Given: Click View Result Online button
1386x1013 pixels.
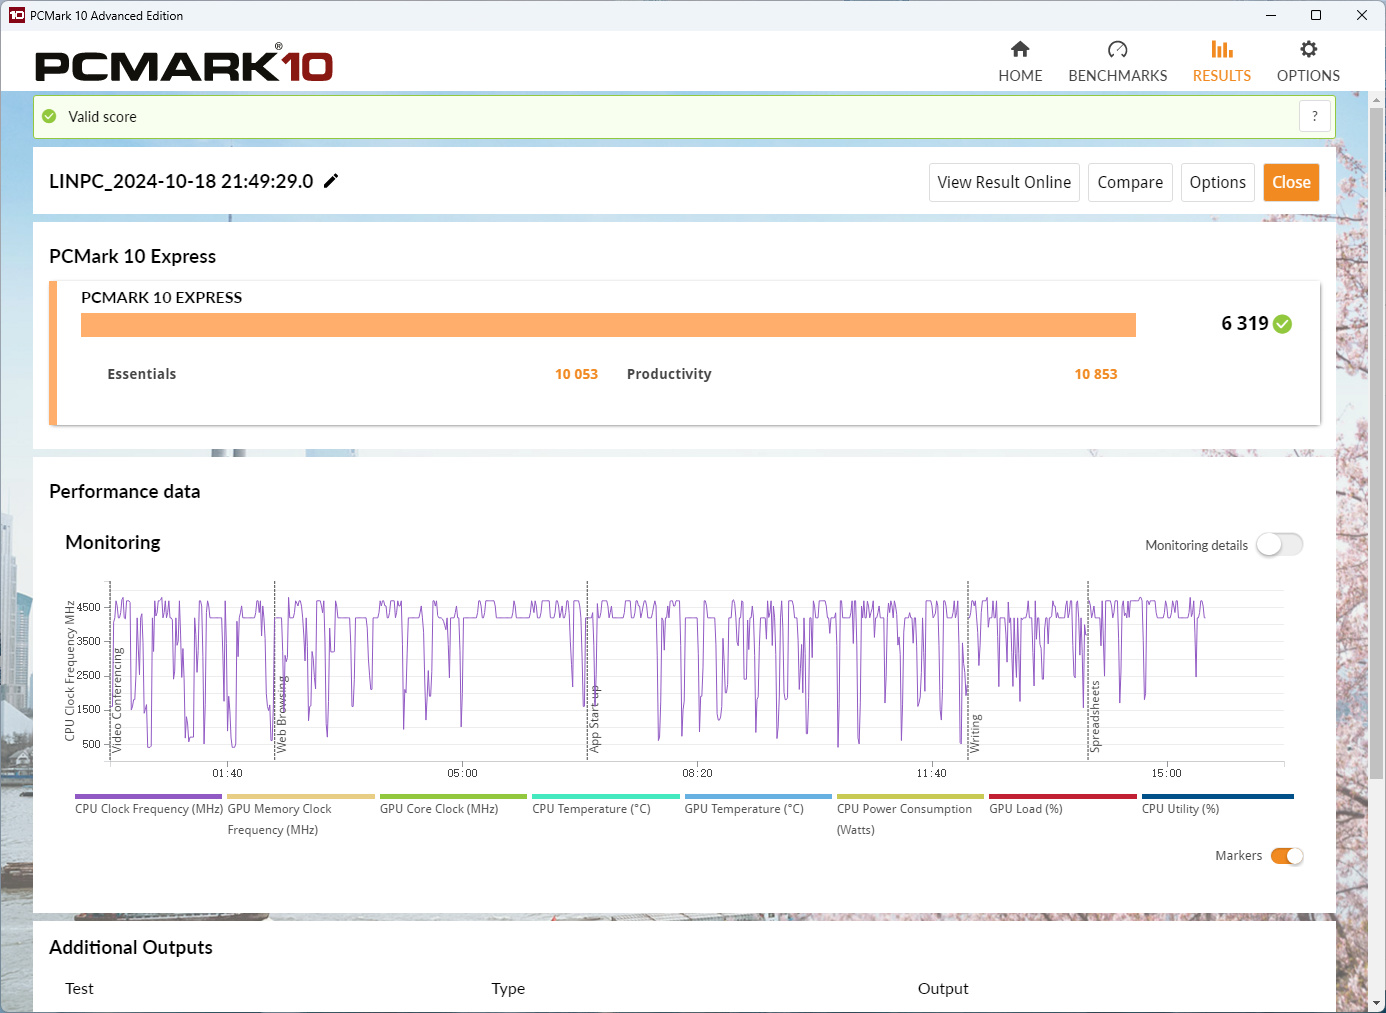Looking at the screenshot, I should (x=1004, y=182).
